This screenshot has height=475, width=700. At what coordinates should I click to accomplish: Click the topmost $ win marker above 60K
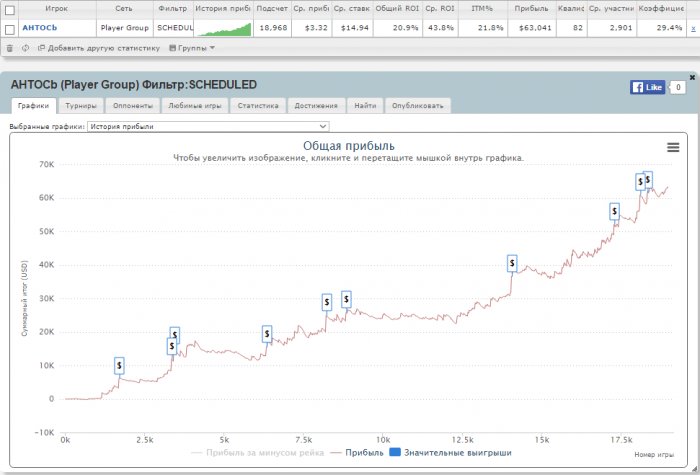coord(648,179)
